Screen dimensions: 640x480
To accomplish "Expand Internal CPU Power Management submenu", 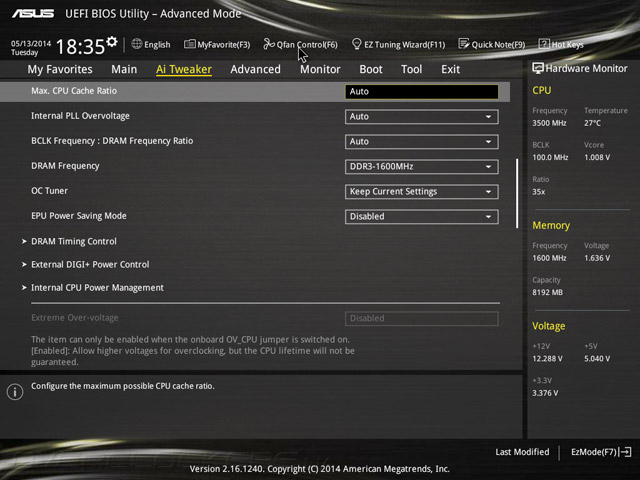I will pyautogui.click(x=93, y=288).
